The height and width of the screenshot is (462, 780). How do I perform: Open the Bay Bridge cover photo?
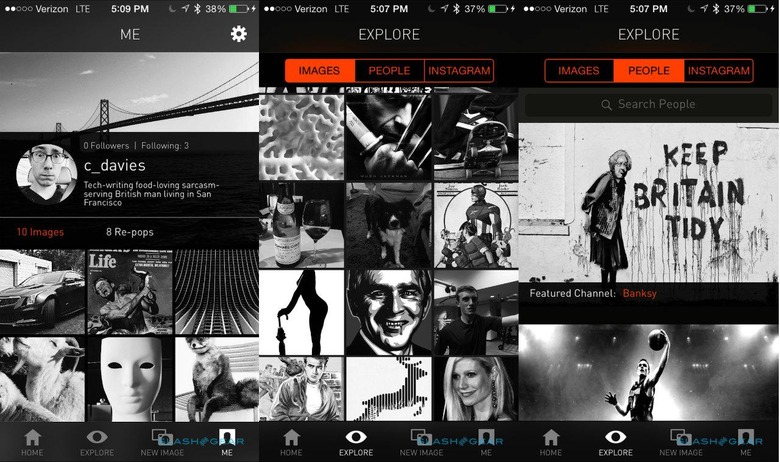pyautogui.click(x=129, y=92)
